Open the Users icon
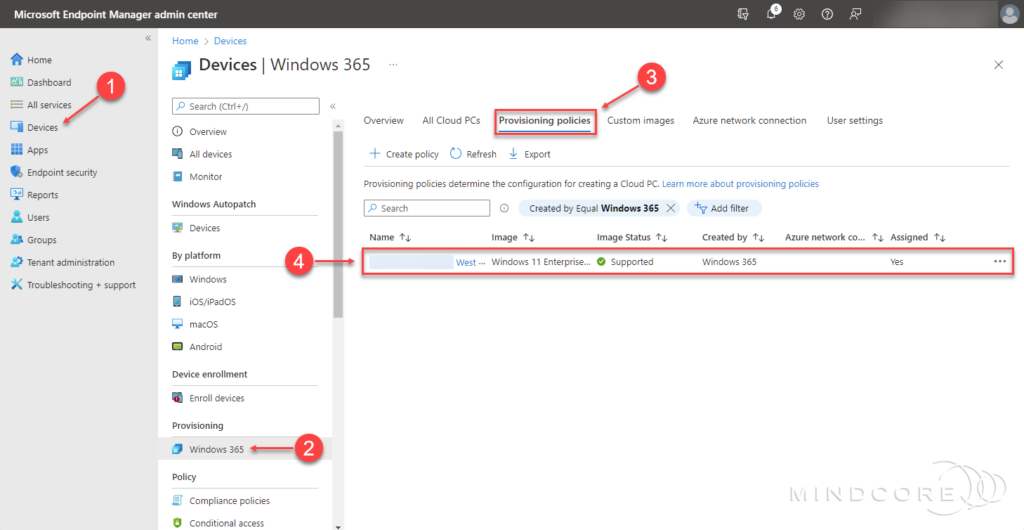1024x530 pixels. (x=17, y=217)
